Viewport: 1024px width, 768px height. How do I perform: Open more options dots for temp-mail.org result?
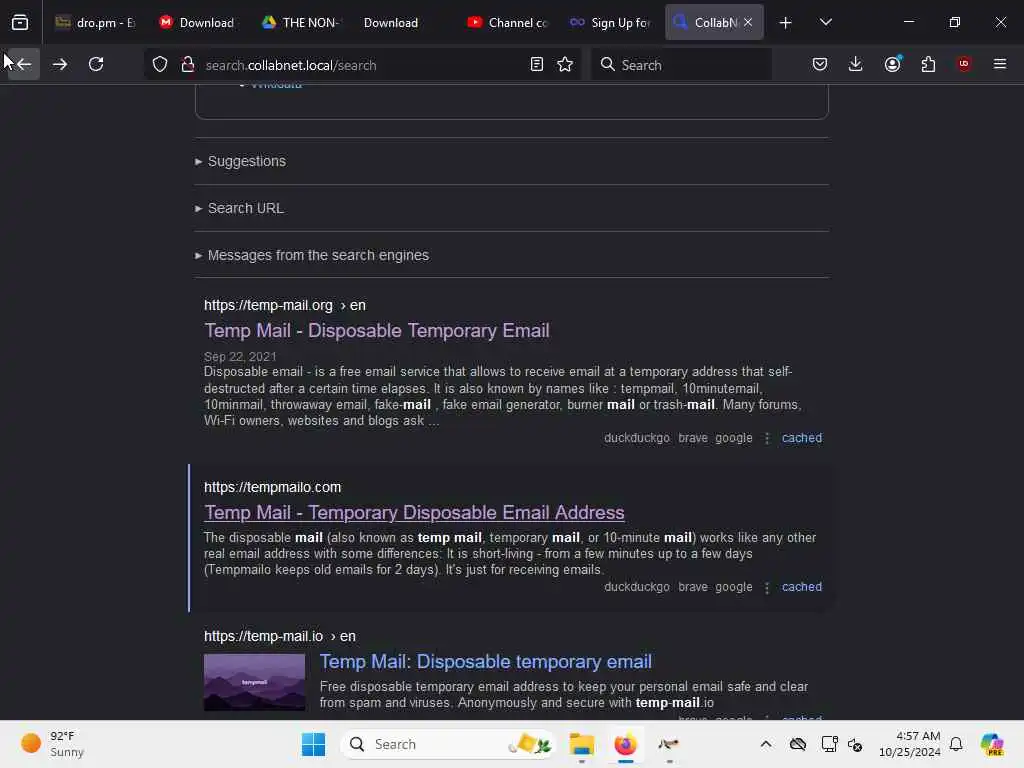tap(767, 438)
